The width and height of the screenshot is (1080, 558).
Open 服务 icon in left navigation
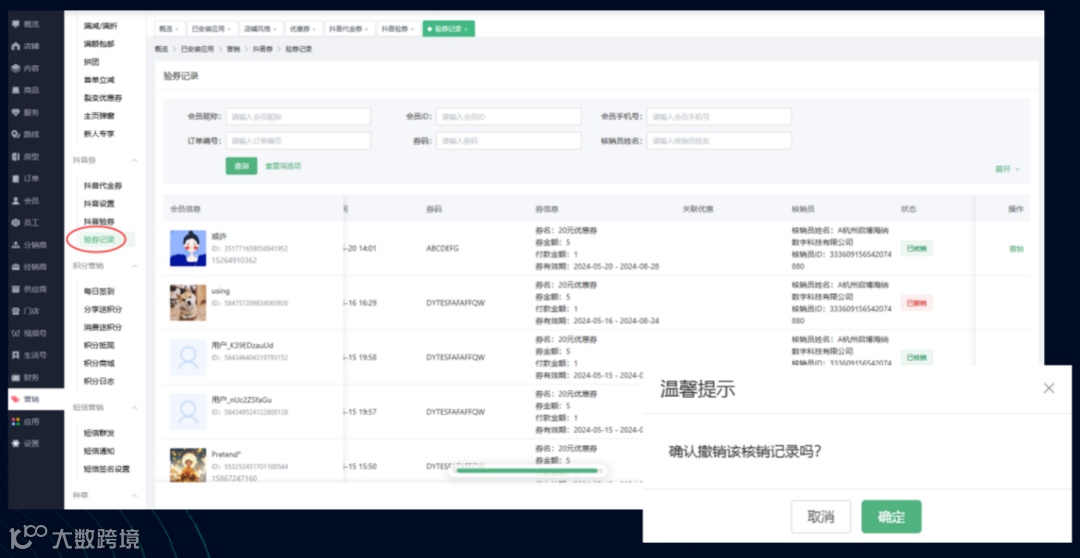point(16,112)
